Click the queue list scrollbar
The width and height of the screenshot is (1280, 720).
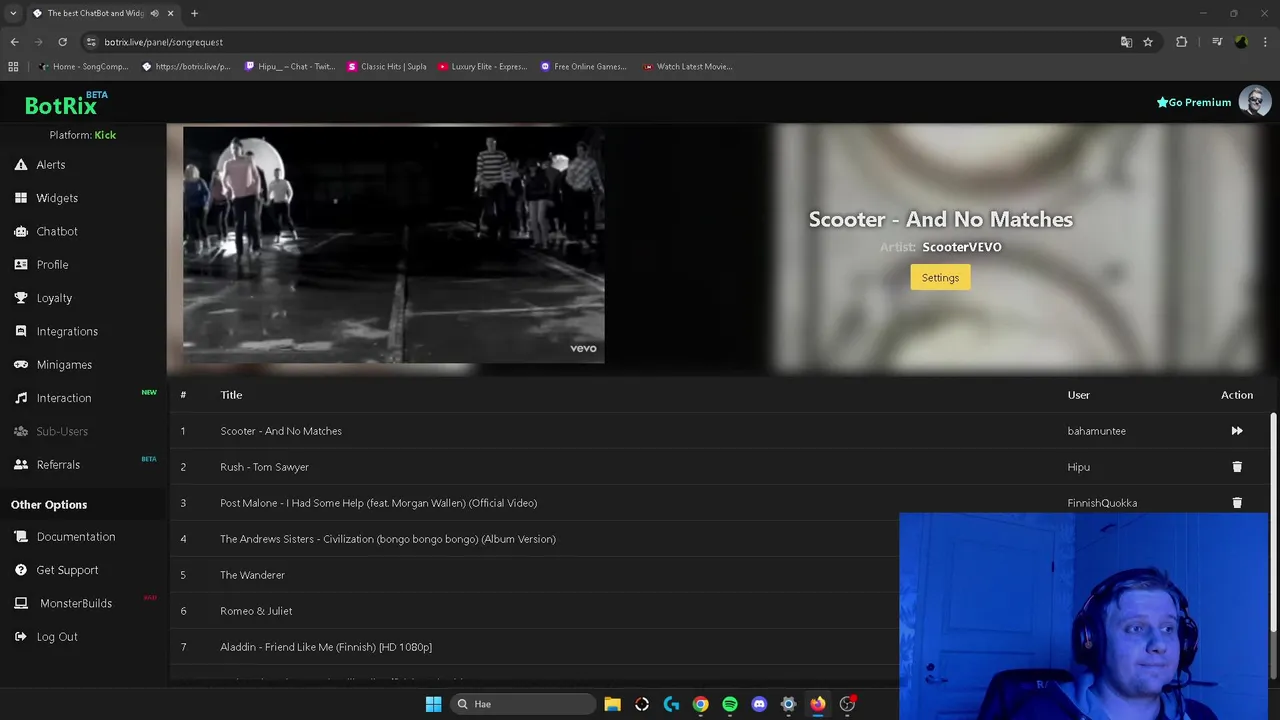click(x=1273, y=520)
